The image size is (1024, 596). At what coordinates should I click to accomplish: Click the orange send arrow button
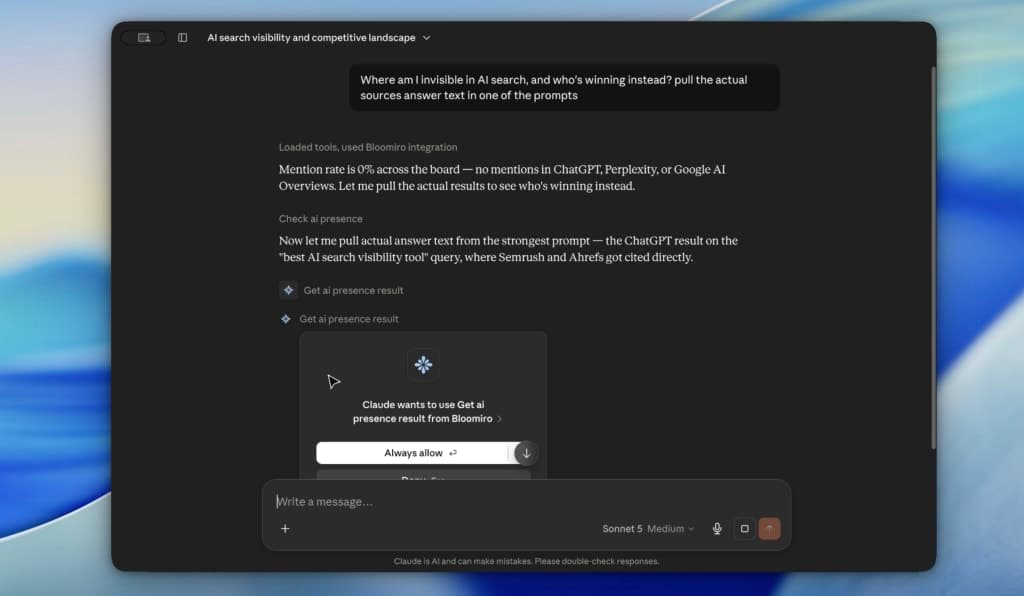(x=769, y=529)
